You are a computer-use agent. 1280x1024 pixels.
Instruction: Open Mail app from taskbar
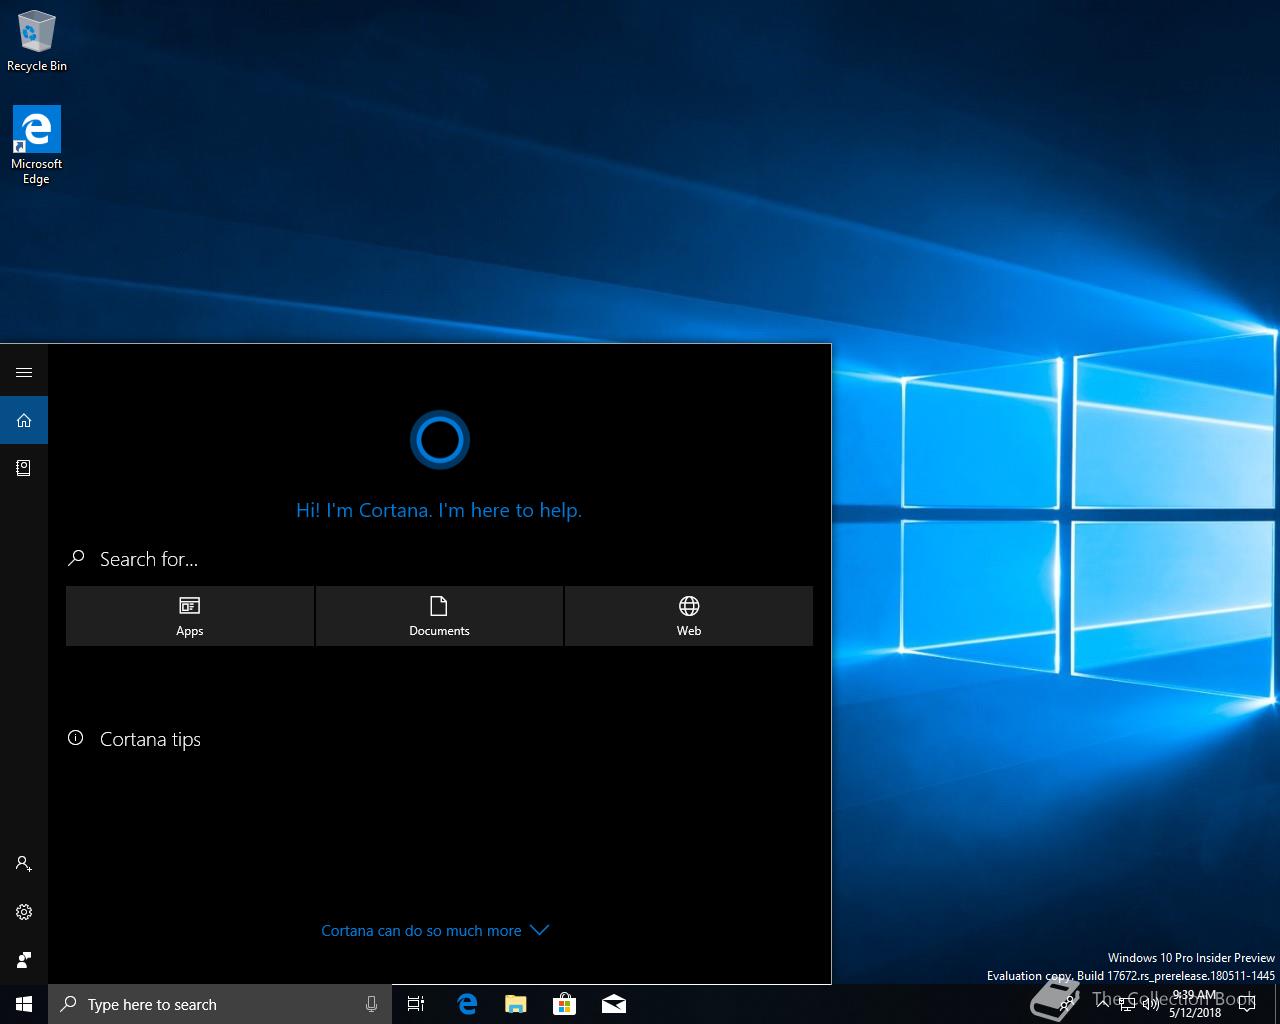(613, 1004)
